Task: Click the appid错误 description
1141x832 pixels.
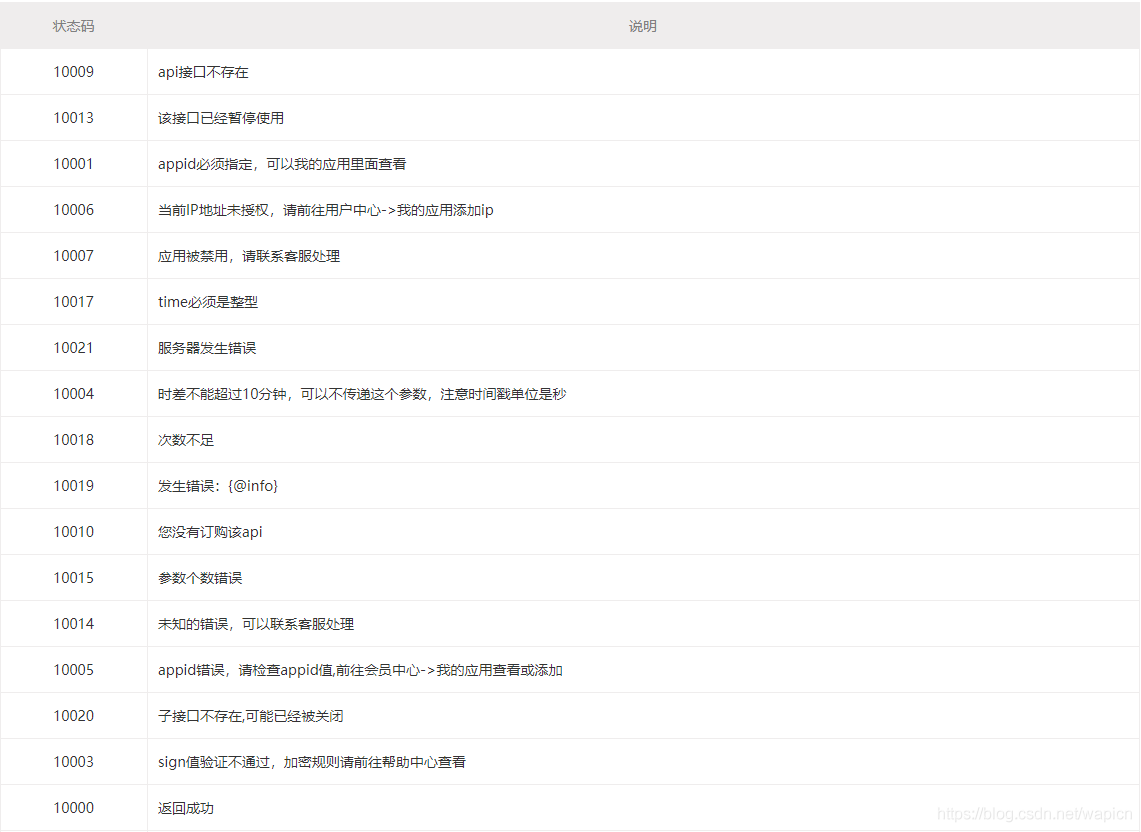Action: (x=360, y=668)
